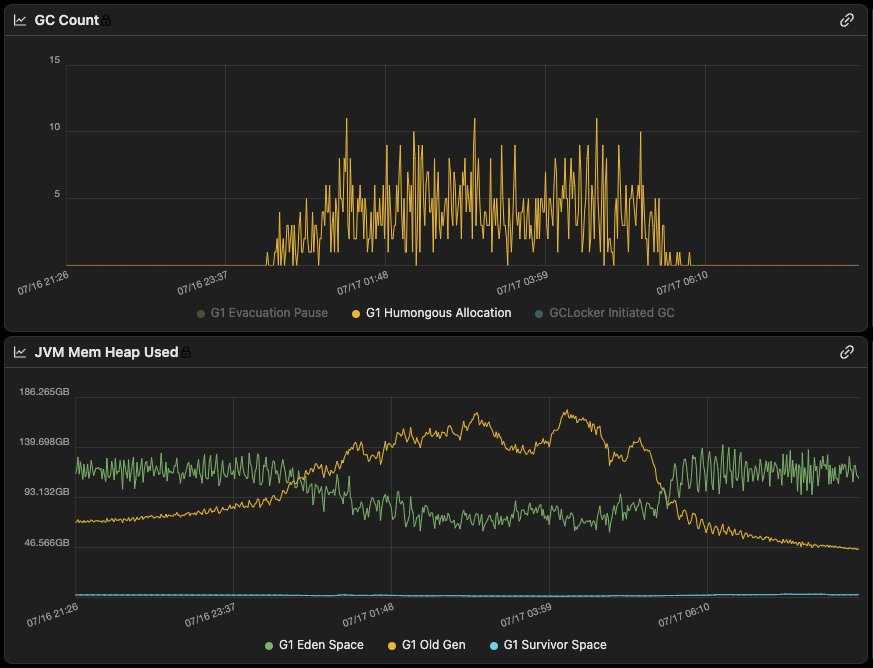Click 07/17 01:48 label under GC Count chart
This screenshot has width=873, height=668.
click(362, 283)
